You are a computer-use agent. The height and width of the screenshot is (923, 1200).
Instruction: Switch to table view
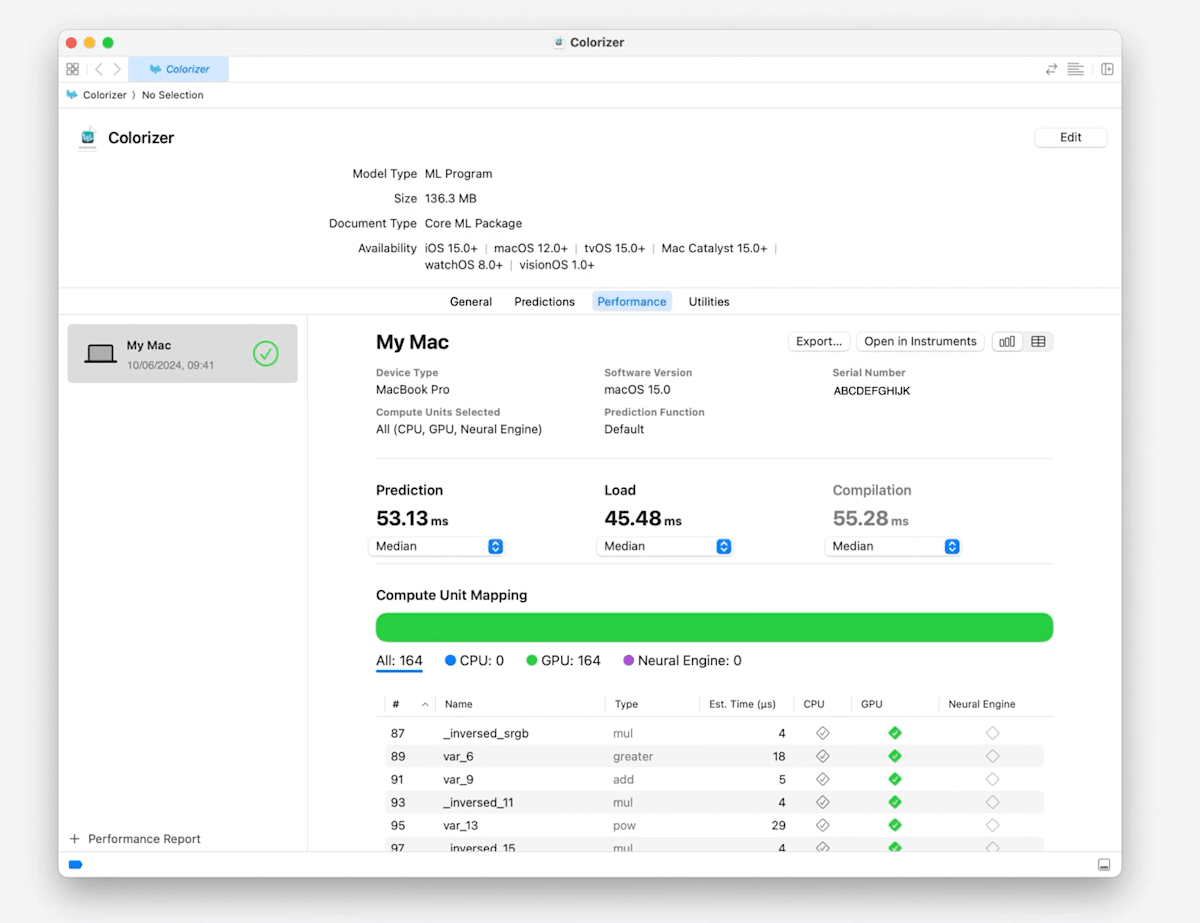(1038, 341)
